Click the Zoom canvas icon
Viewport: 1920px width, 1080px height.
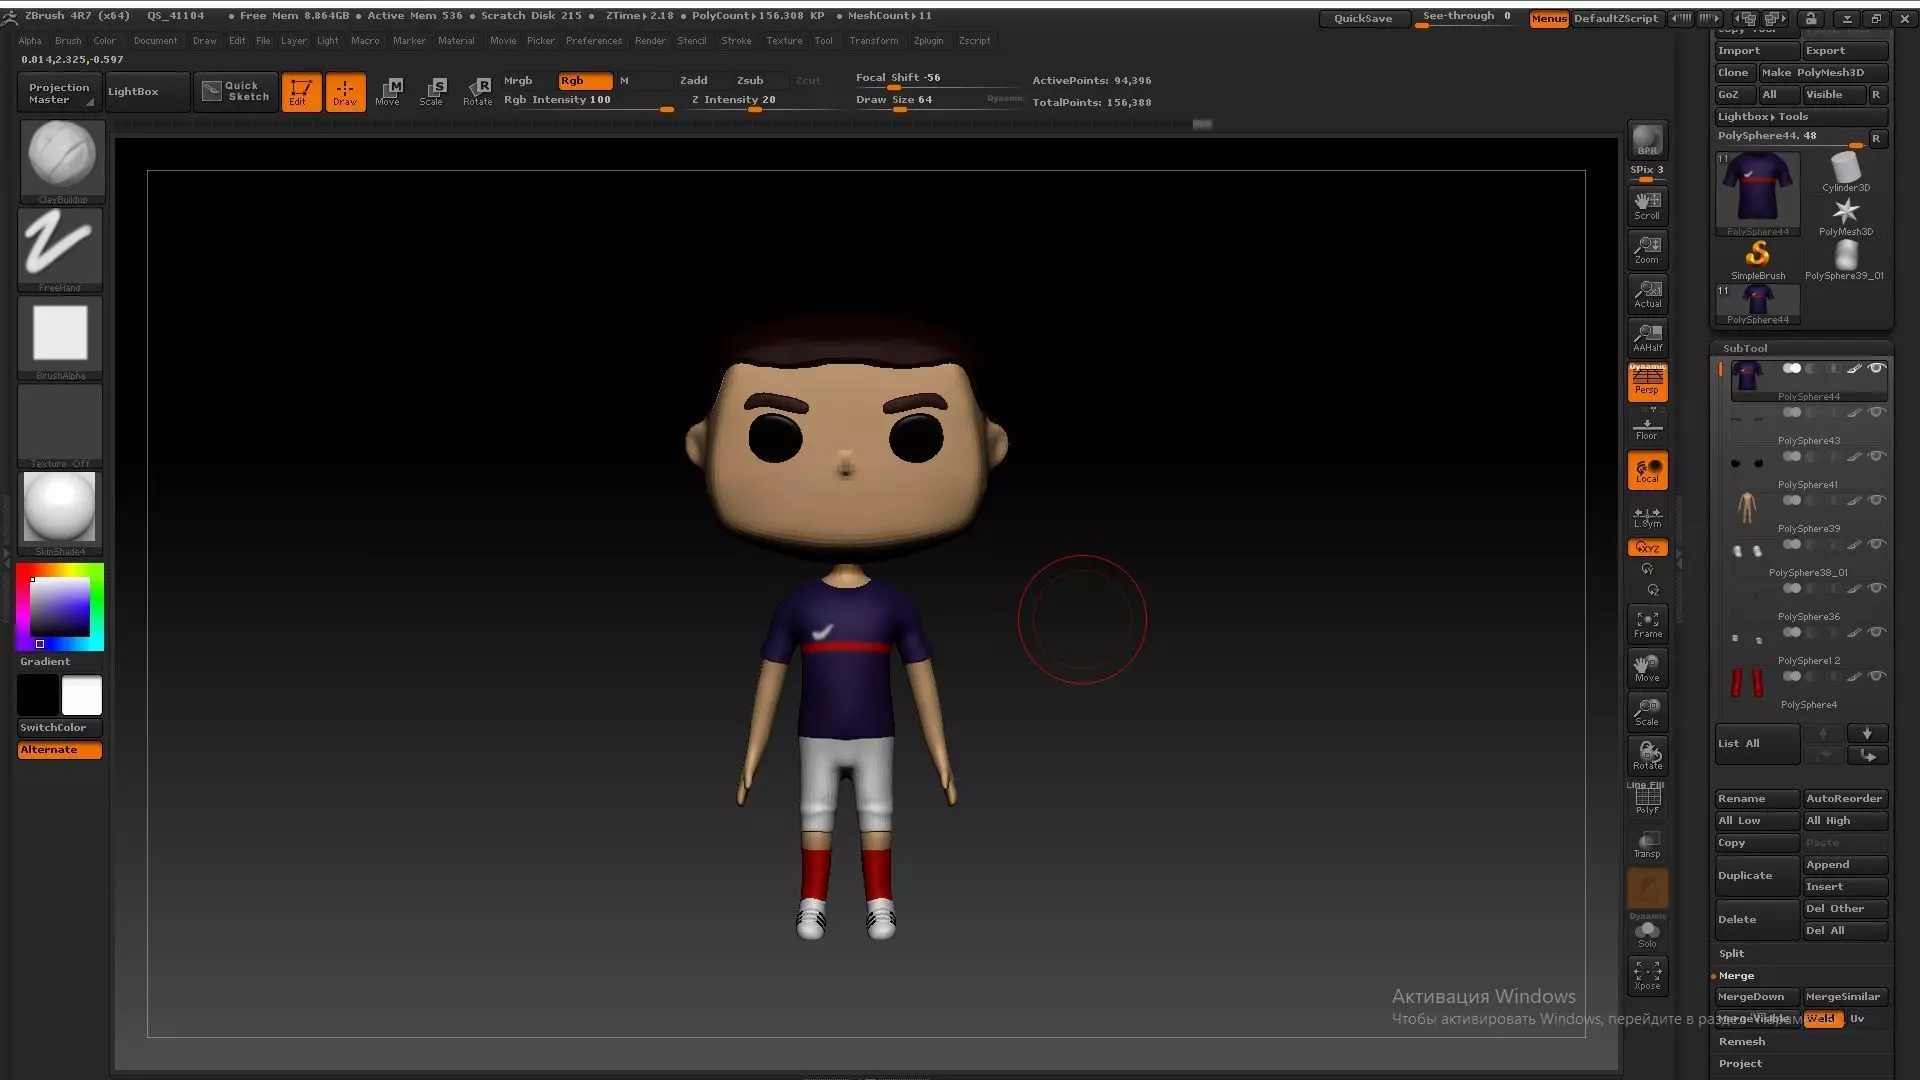[x=1647, y=249]
